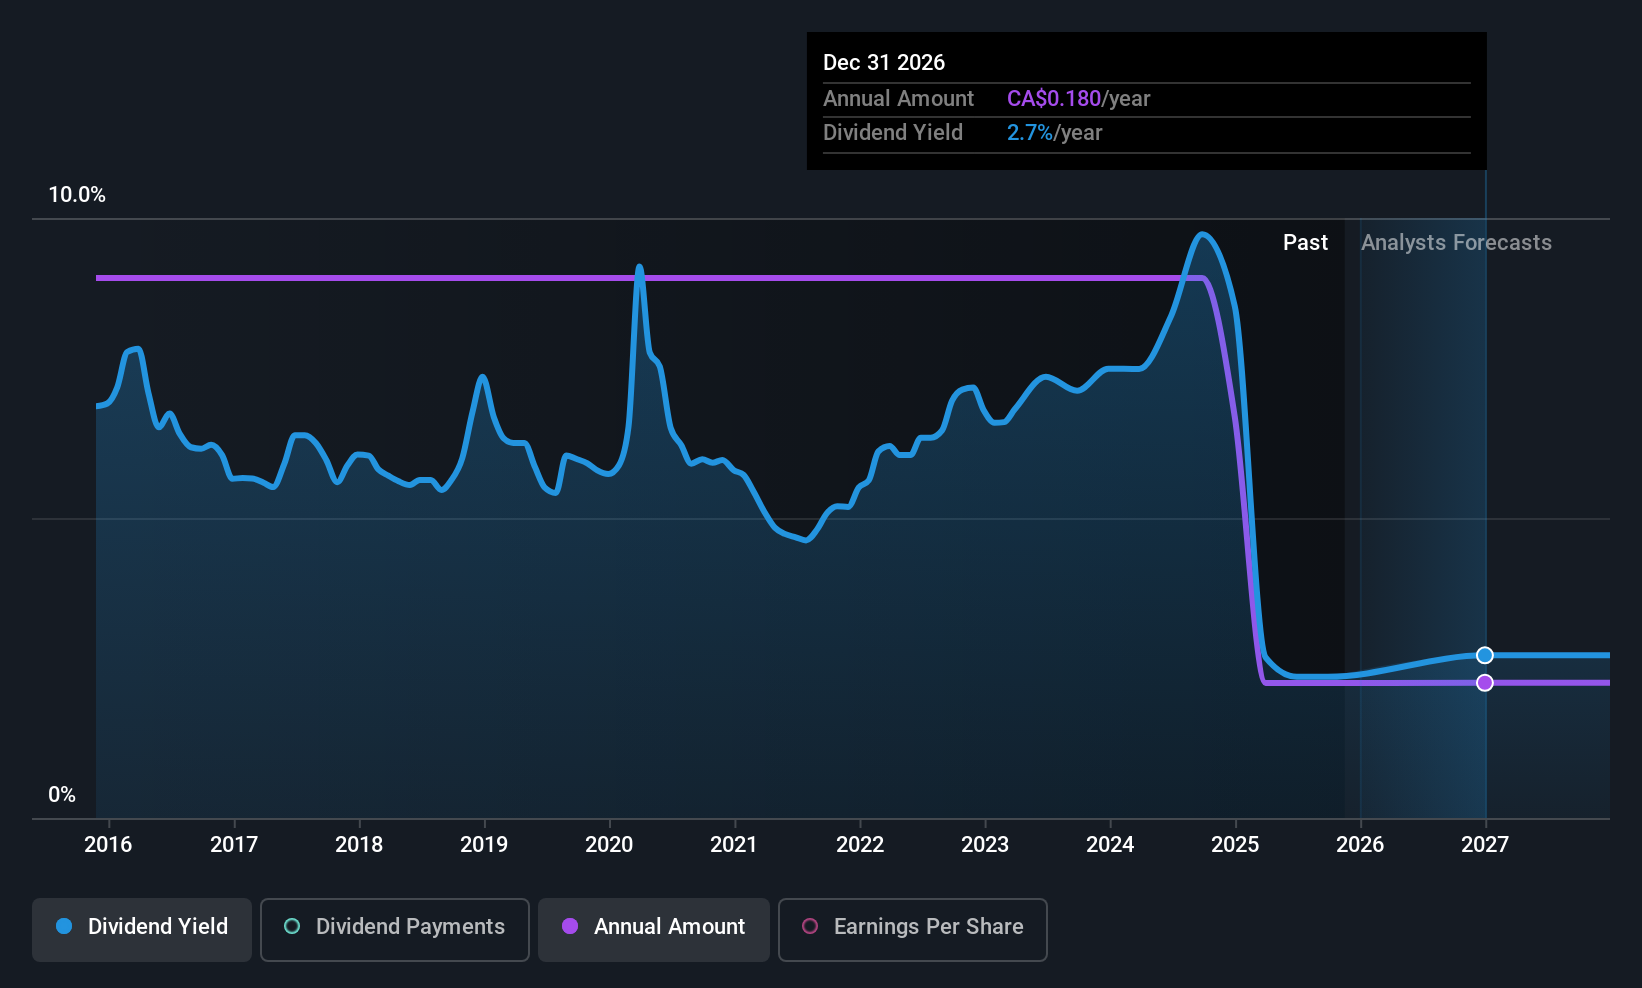1642x988 pixels.
Task: Click the 2021 label on the time axis
Action: click(733, 844)
